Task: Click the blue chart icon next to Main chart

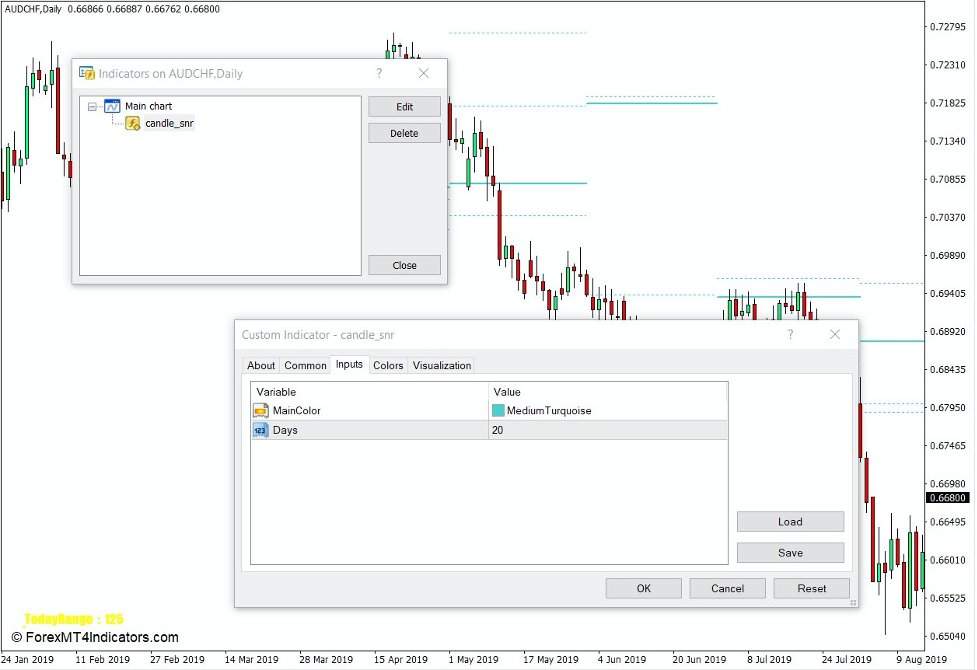Action: (110, 106)
